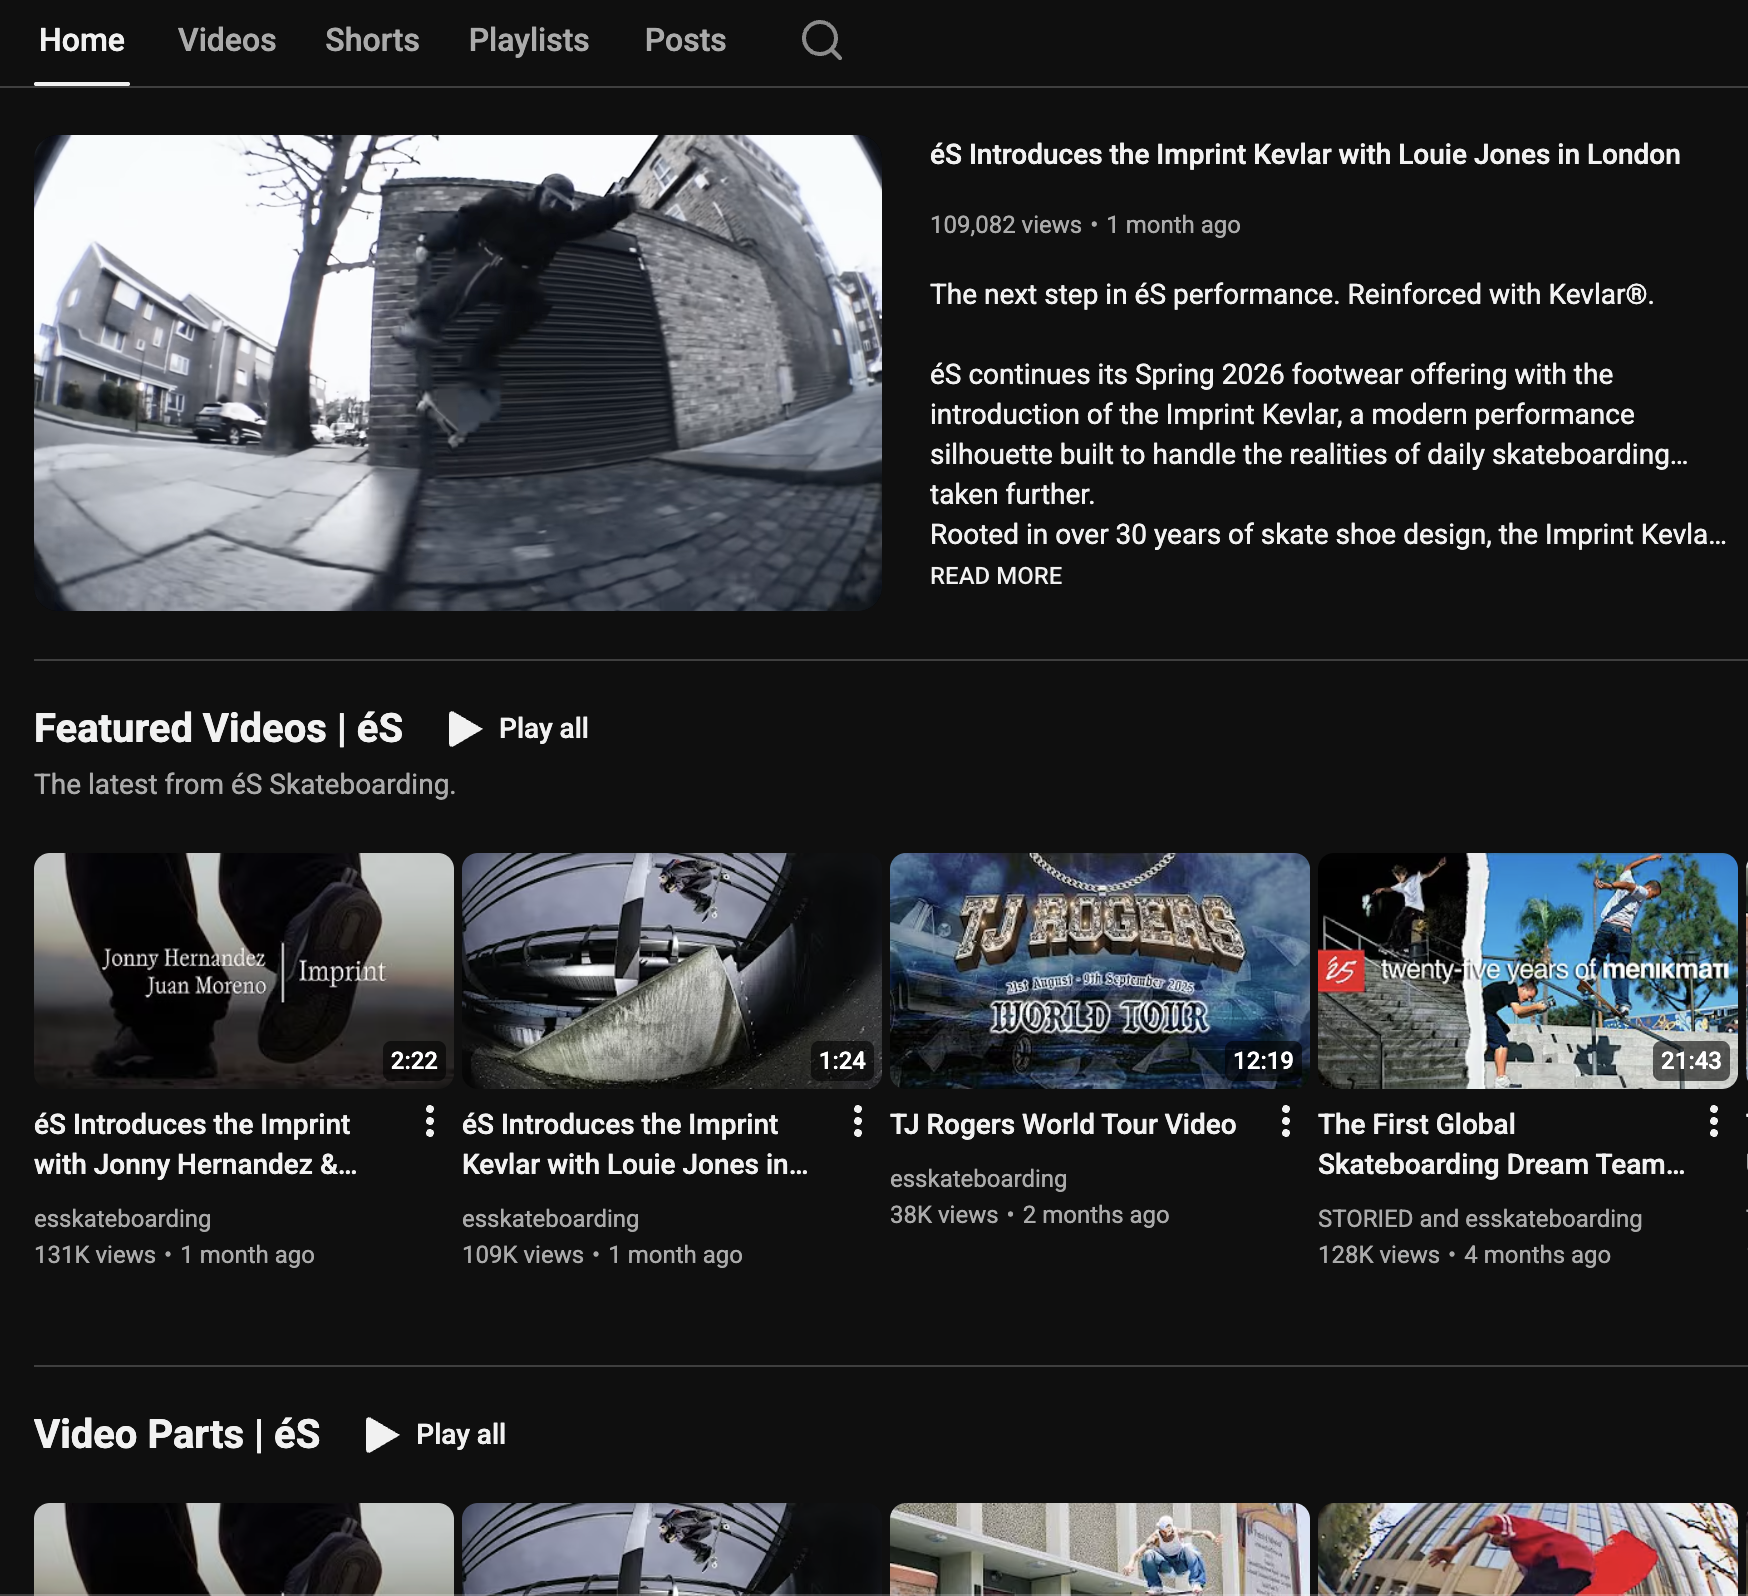1748x1596 pixels.
Task: Open the twenty-five years of menikmati thumbnail
Action: point(1528,971)
